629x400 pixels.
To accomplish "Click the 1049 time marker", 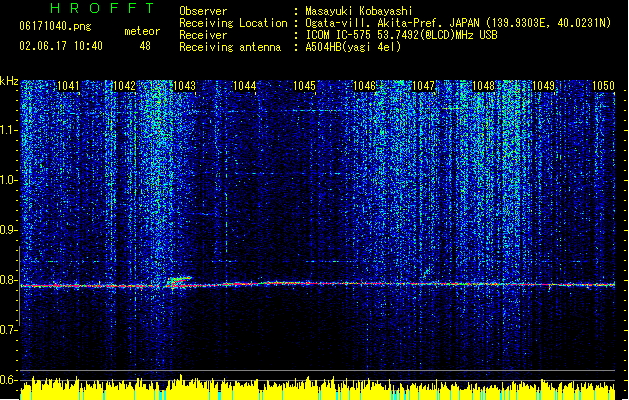I will 543,86.
